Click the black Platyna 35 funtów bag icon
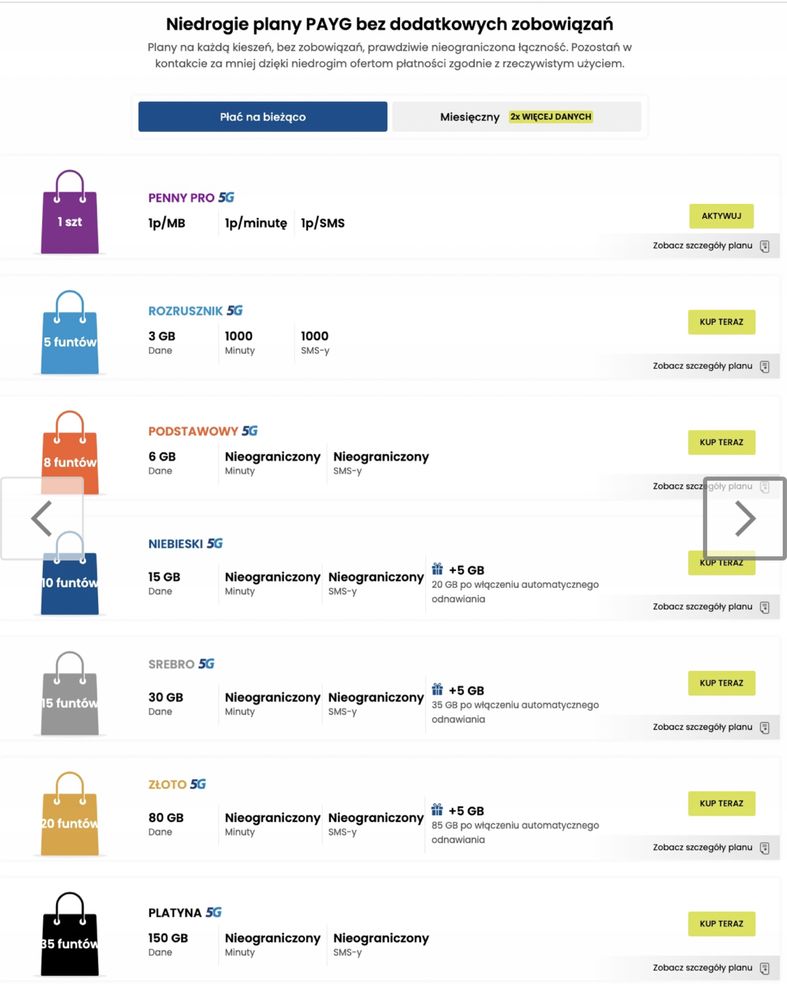787x1000 pixels. [x=70, y=934]
